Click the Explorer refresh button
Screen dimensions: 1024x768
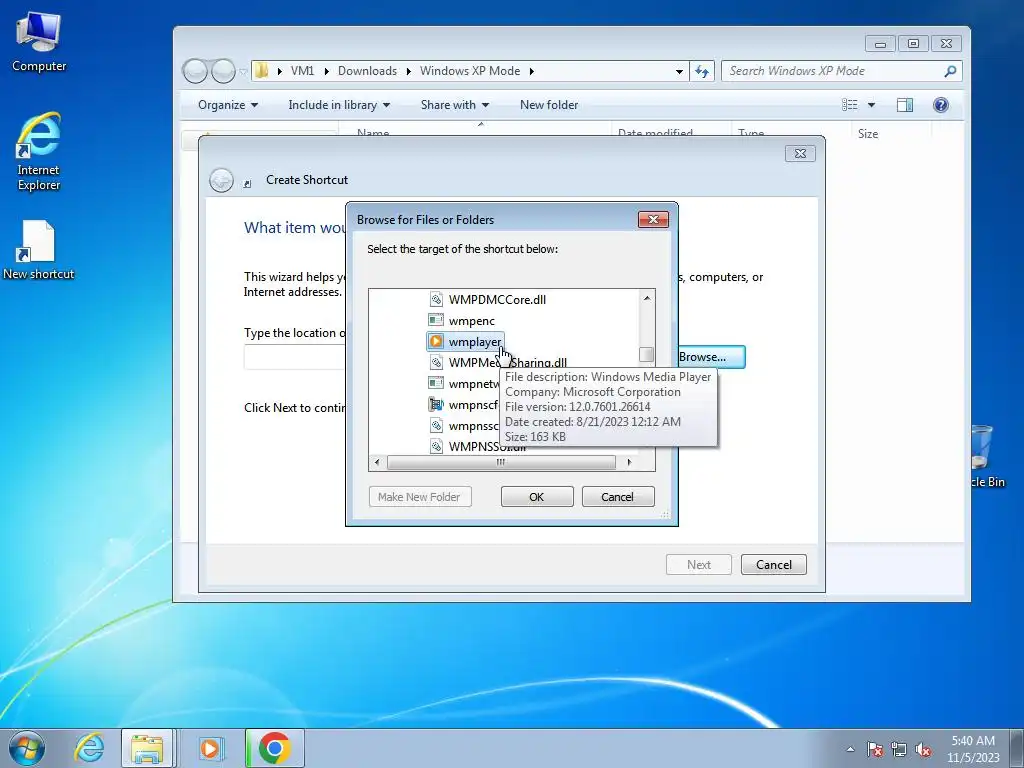coord(702,71)
